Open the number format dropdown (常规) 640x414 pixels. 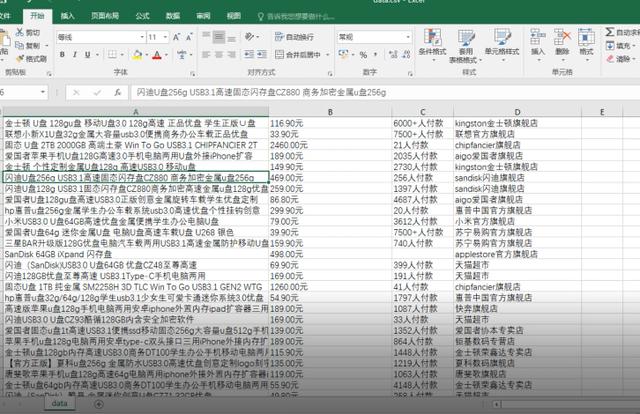click(408, 37)
